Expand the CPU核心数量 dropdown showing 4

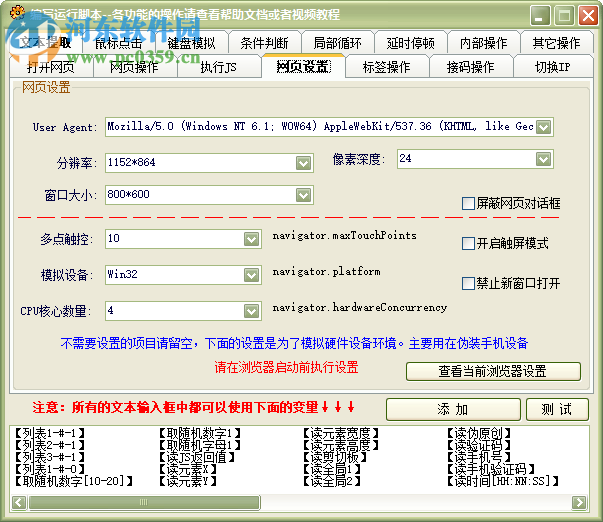tap(252, 311)
